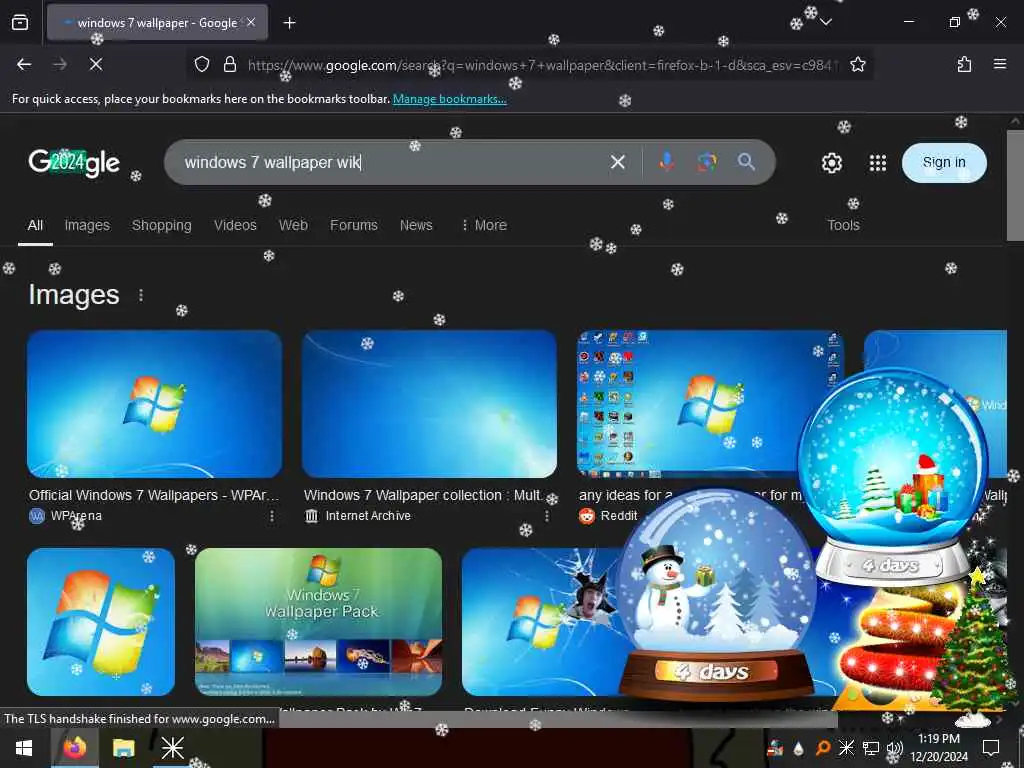Open the notification center icon
This screenshot has width=1024, height=768.
(x=991, y=748)
